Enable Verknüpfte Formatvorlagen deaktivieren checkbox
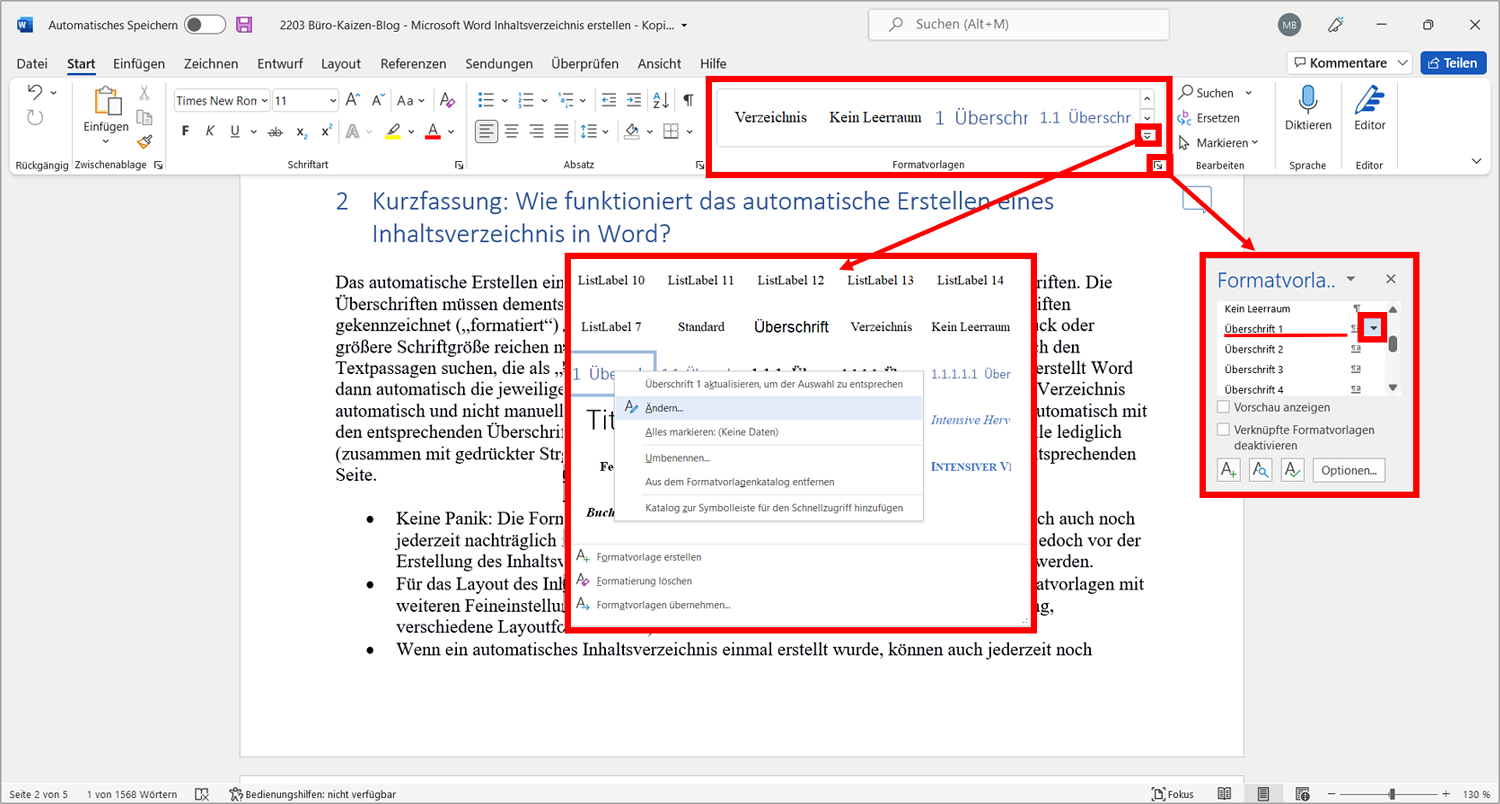Image resolution: width=1500 pixels, height=804 pixels. 1223,429
